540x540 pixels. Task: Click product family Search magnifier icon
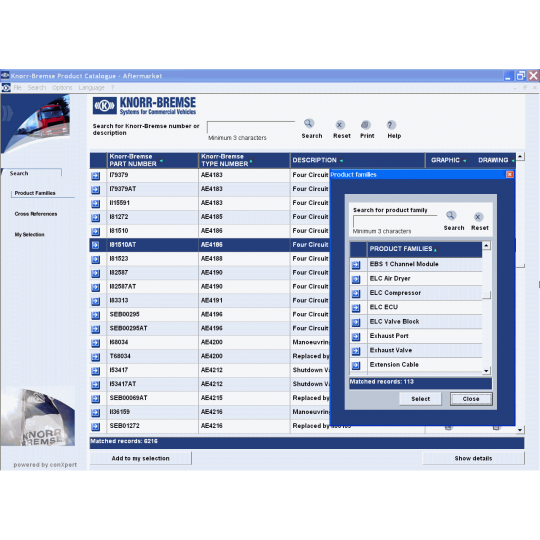pos(451,216)
